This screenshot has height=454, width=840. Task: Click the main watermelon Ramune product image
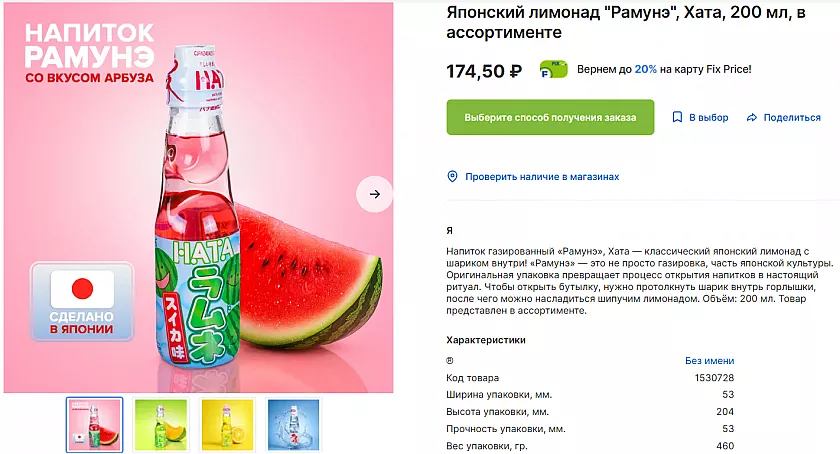200,200
